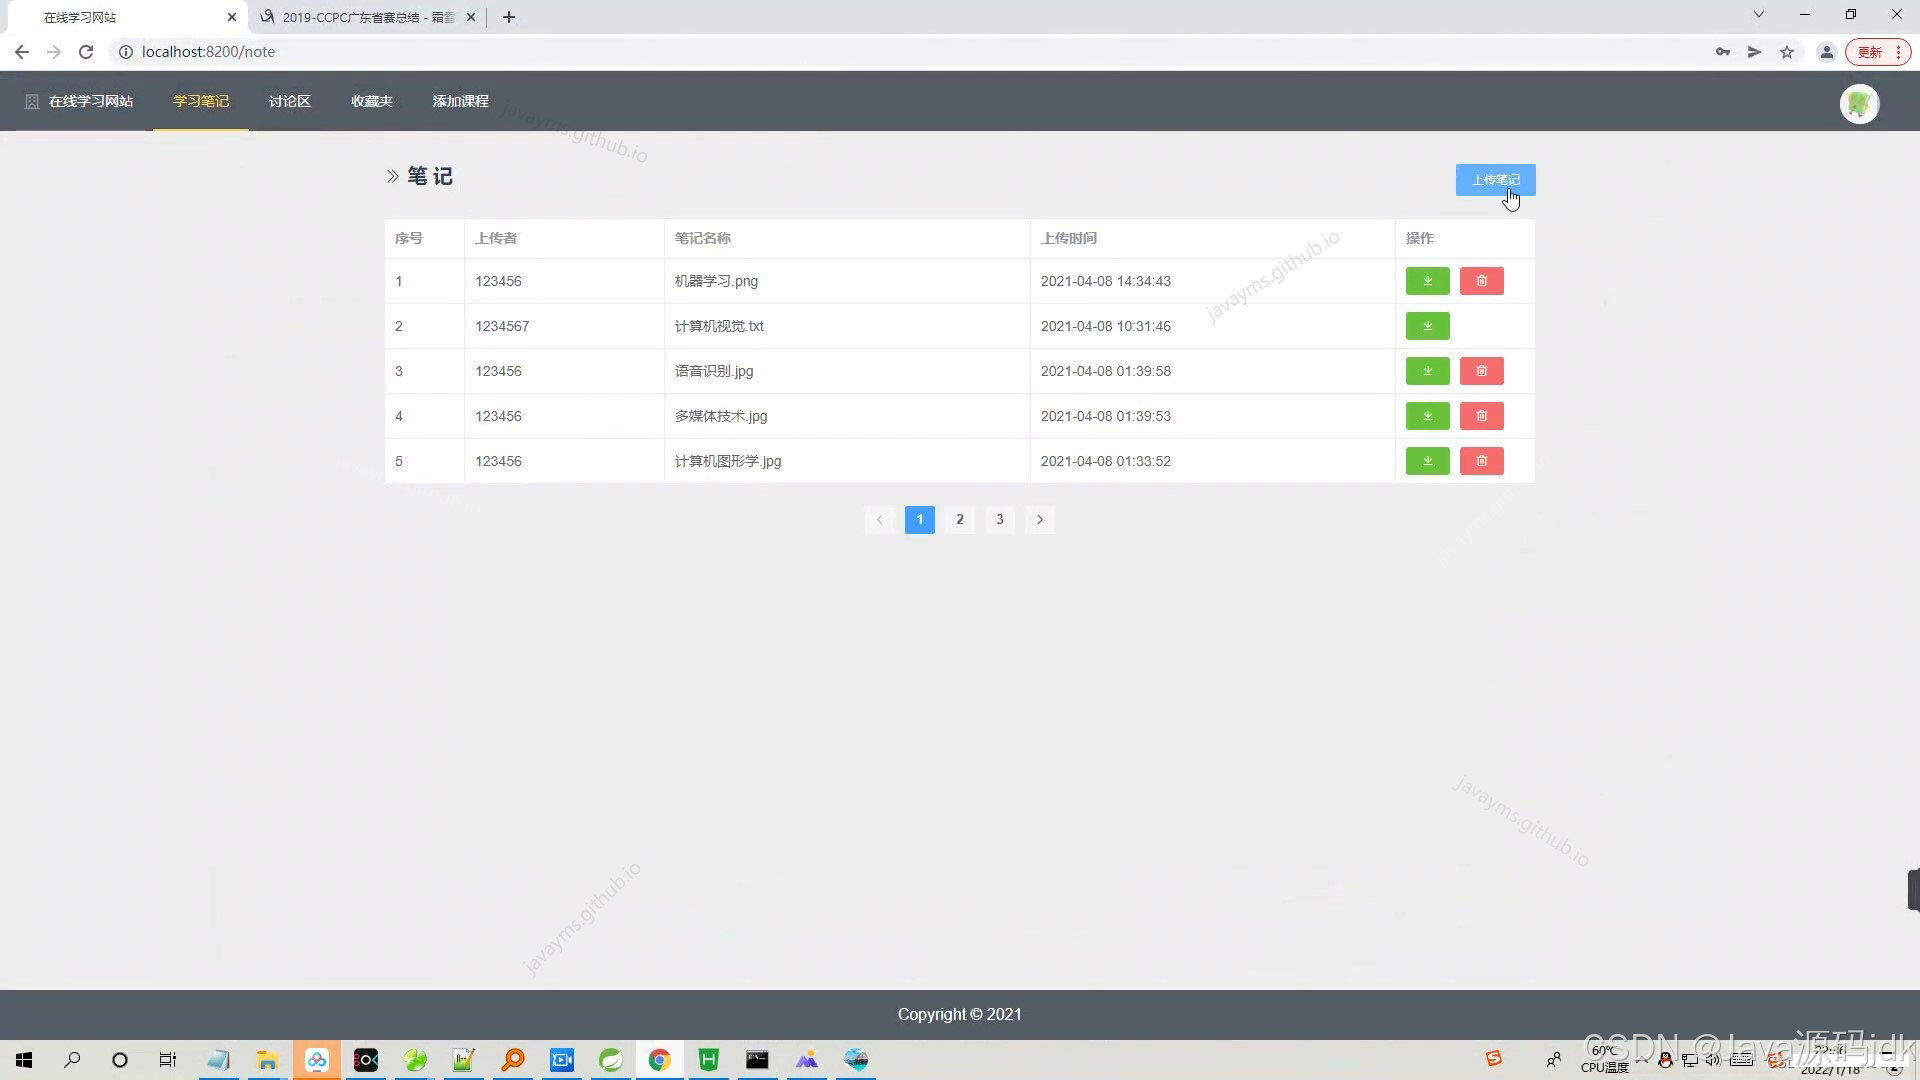This screenshot has width=1920, height=1080.
Task: Open the password key icon in address bar
Action: coord(1722,52)
